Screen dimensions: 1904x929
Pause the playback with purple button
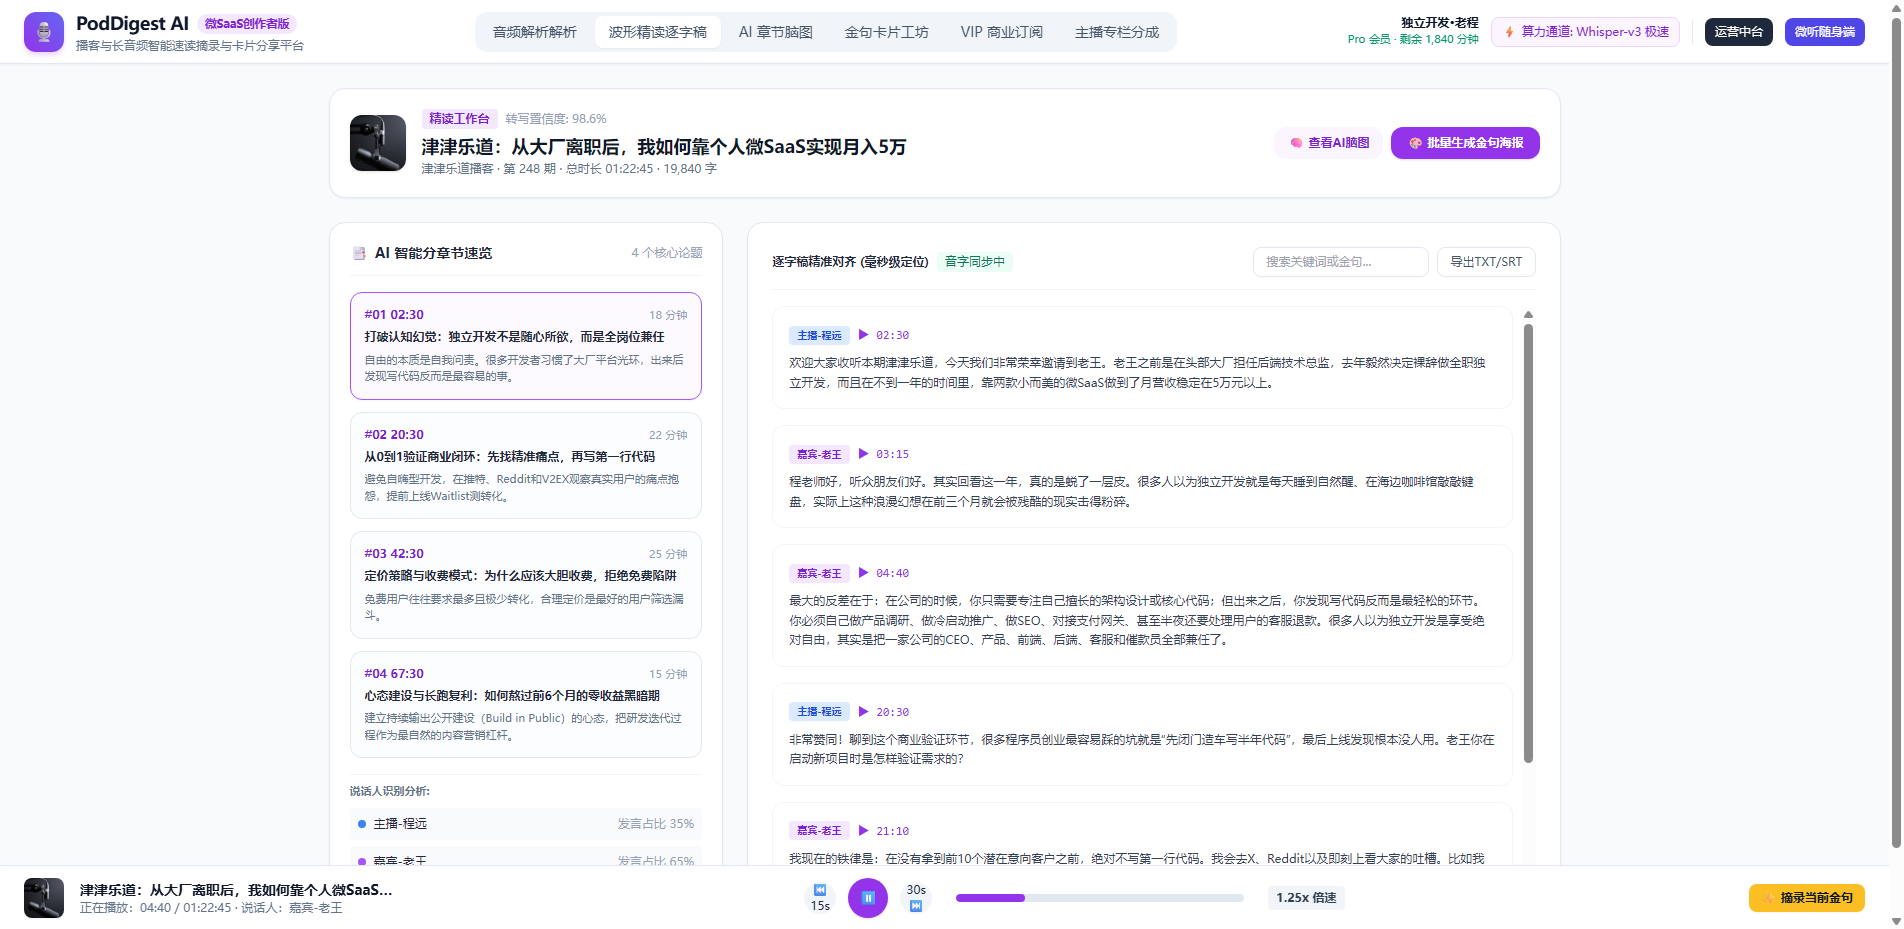(x=868, y=898)
